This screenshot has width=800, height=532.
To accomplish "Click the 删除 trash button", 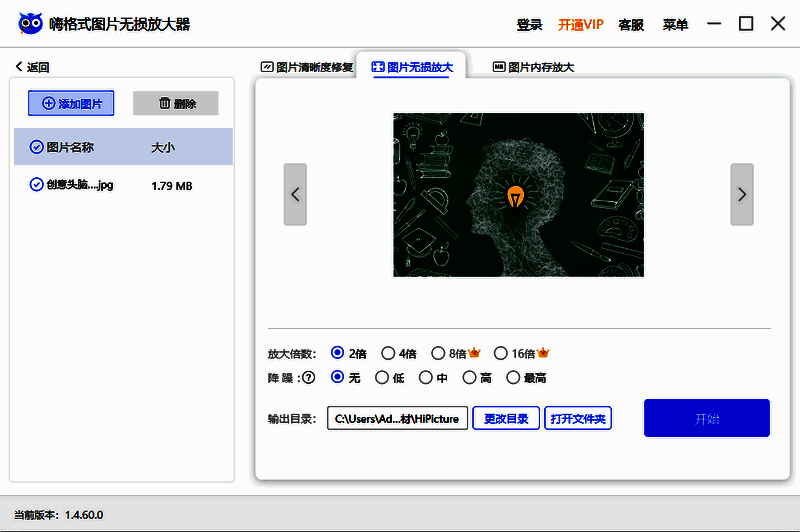I will 176,104.
